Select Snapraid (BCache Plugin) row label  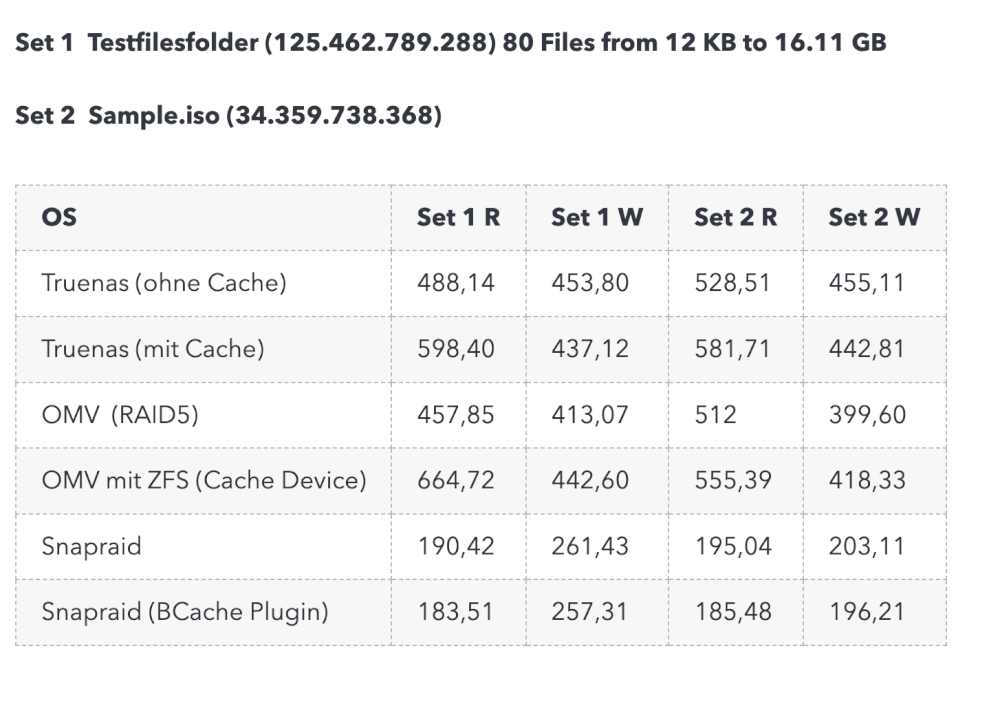[185, 612]
